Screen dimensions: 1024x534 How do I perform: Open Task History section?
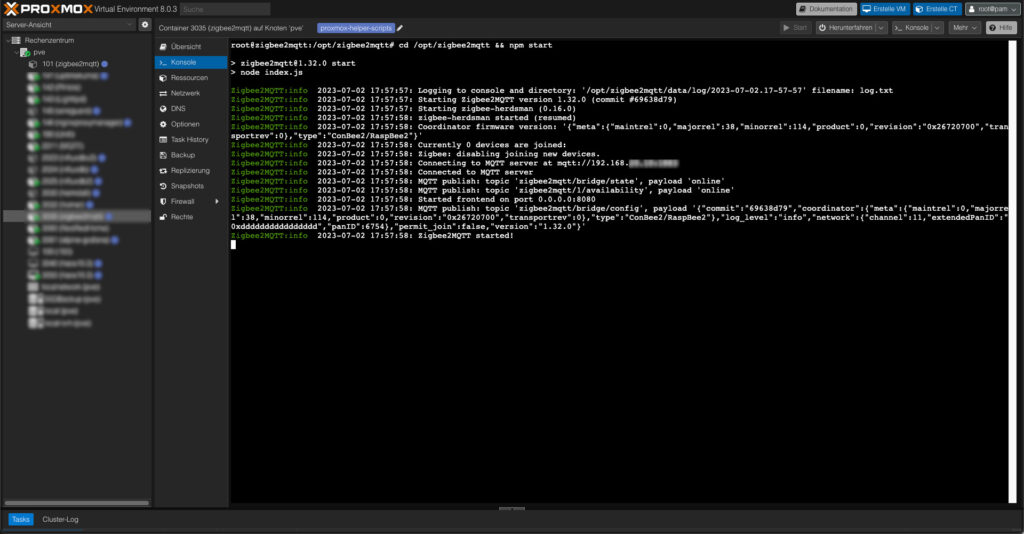click(x=191, y=140)
